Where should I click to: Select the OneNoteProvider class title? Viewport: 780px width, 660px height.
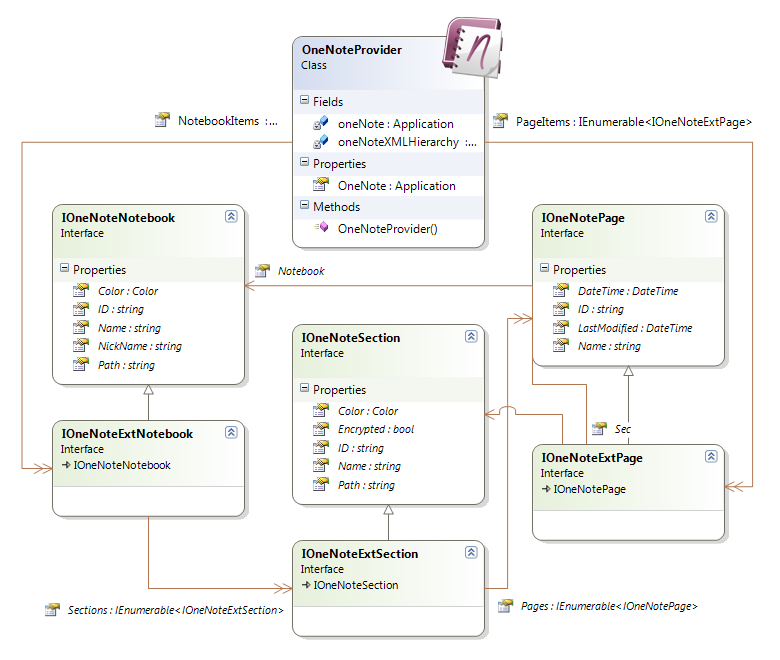pyautogui.click(x=352, y=50)
